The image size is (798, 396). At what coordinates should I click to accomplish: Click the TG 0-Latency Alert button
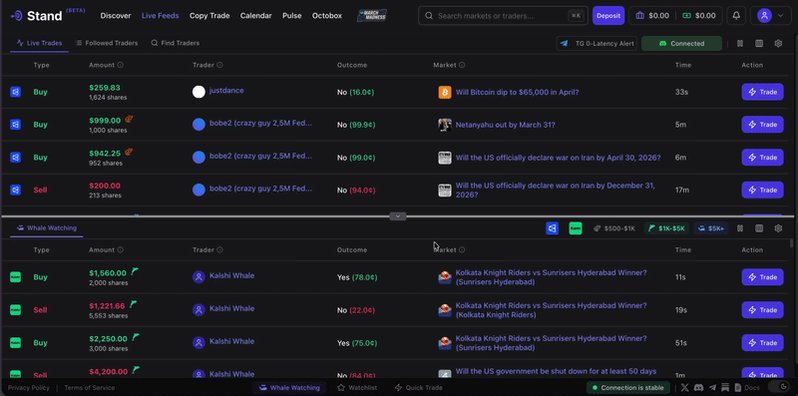596,43
